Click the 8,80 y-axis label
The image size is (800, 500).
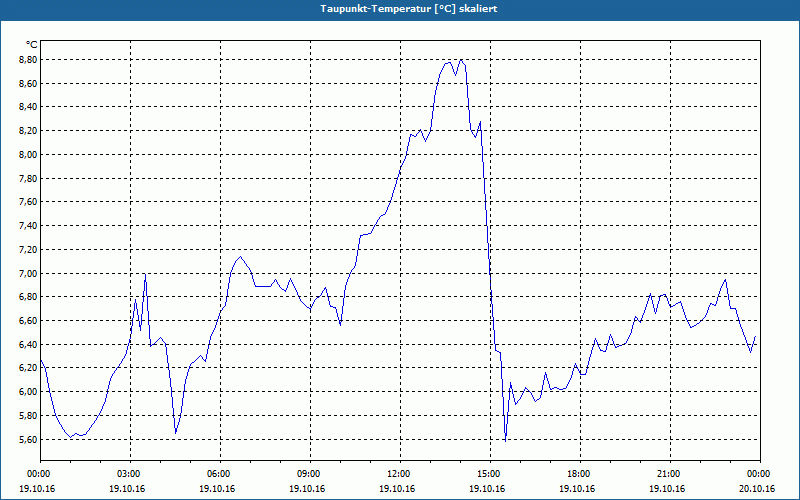(x=29, y=60)
